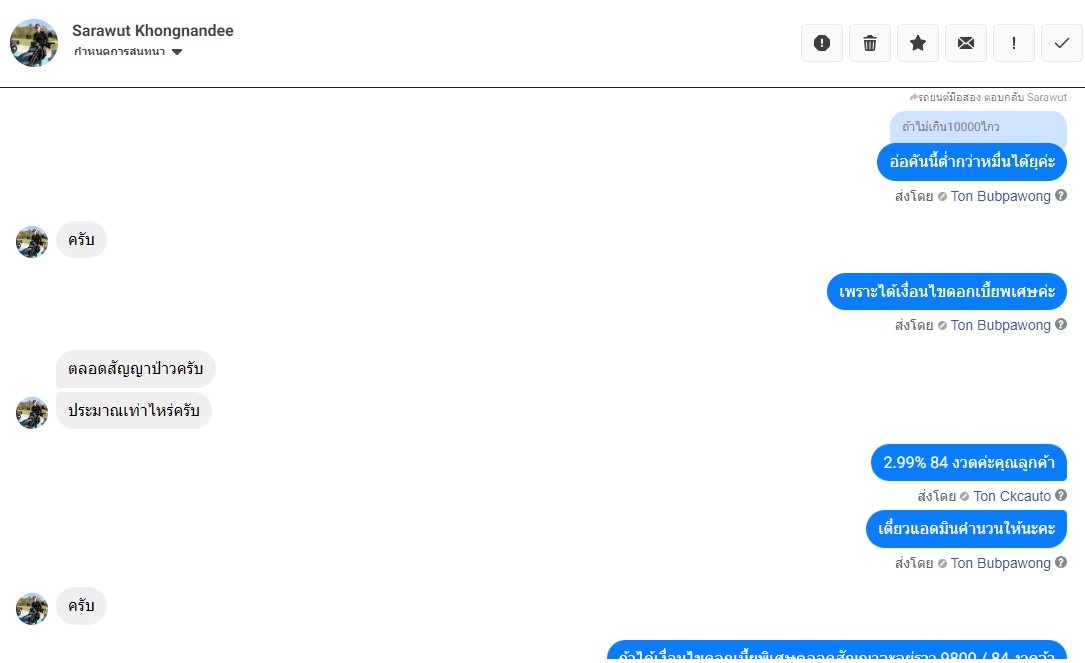The height and width of the screenshot is (663, 1085).
Task: Select the message 2.99% 84 งวดค่ะคุณลูกค้า
Action: (x=969, y=462)
